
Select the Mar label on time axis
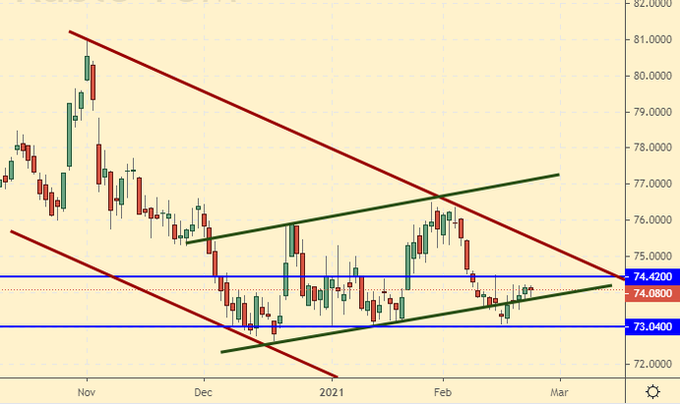tap(559, 390)
